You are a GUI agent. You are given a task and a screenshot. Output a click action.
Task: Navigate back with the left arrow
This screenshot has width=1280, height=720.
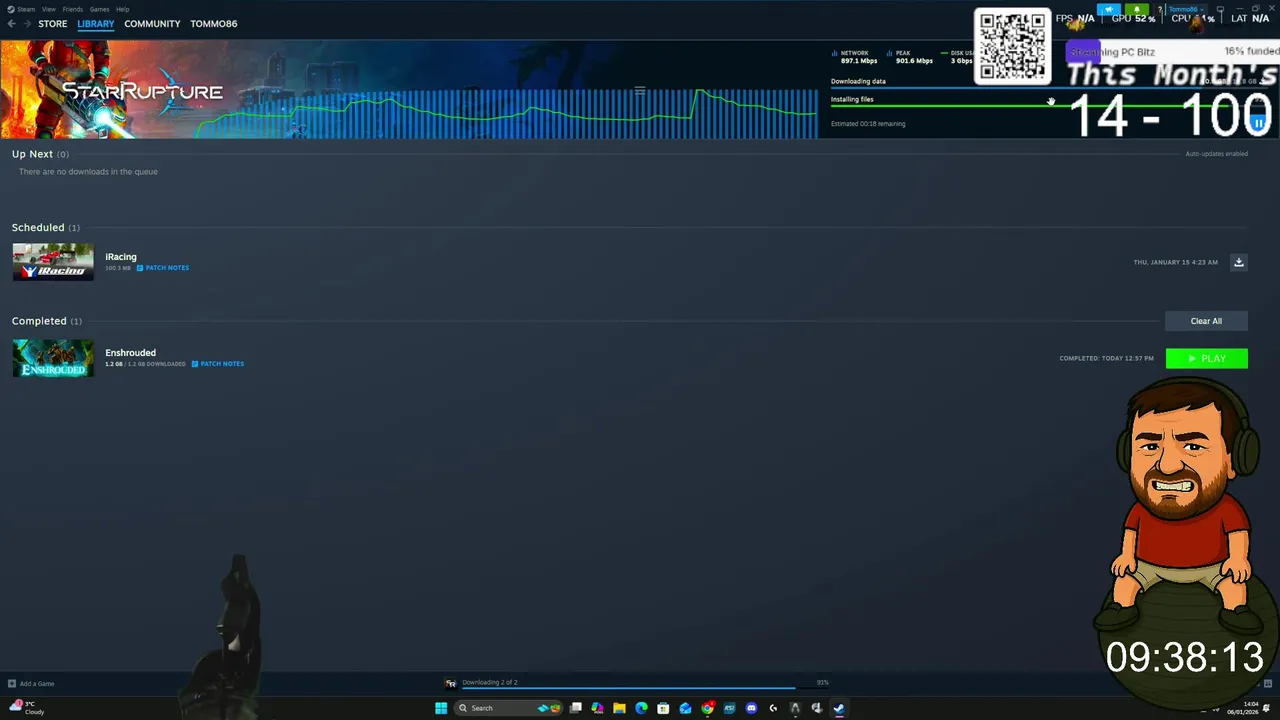(x=11, y=24)
